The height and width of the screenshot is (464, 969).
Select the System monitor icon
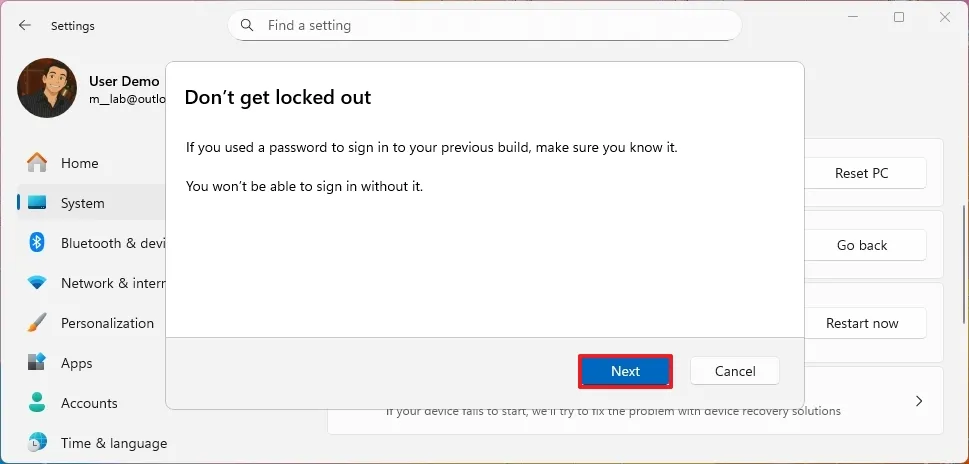[x=37, y=203]
